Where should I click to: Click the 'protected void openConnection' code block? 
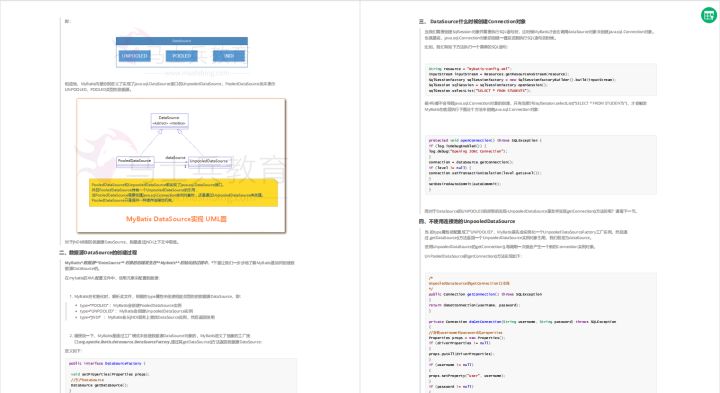point(540,164)
